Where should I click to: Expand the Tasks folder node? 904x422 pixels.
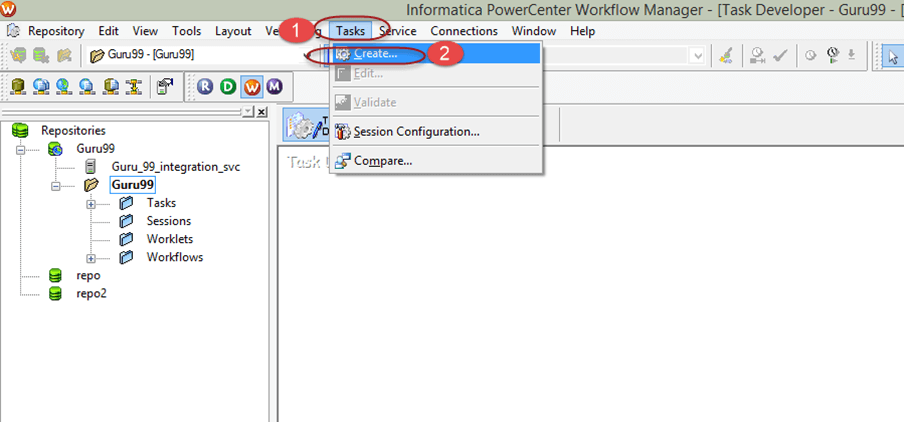click(91, 203)
